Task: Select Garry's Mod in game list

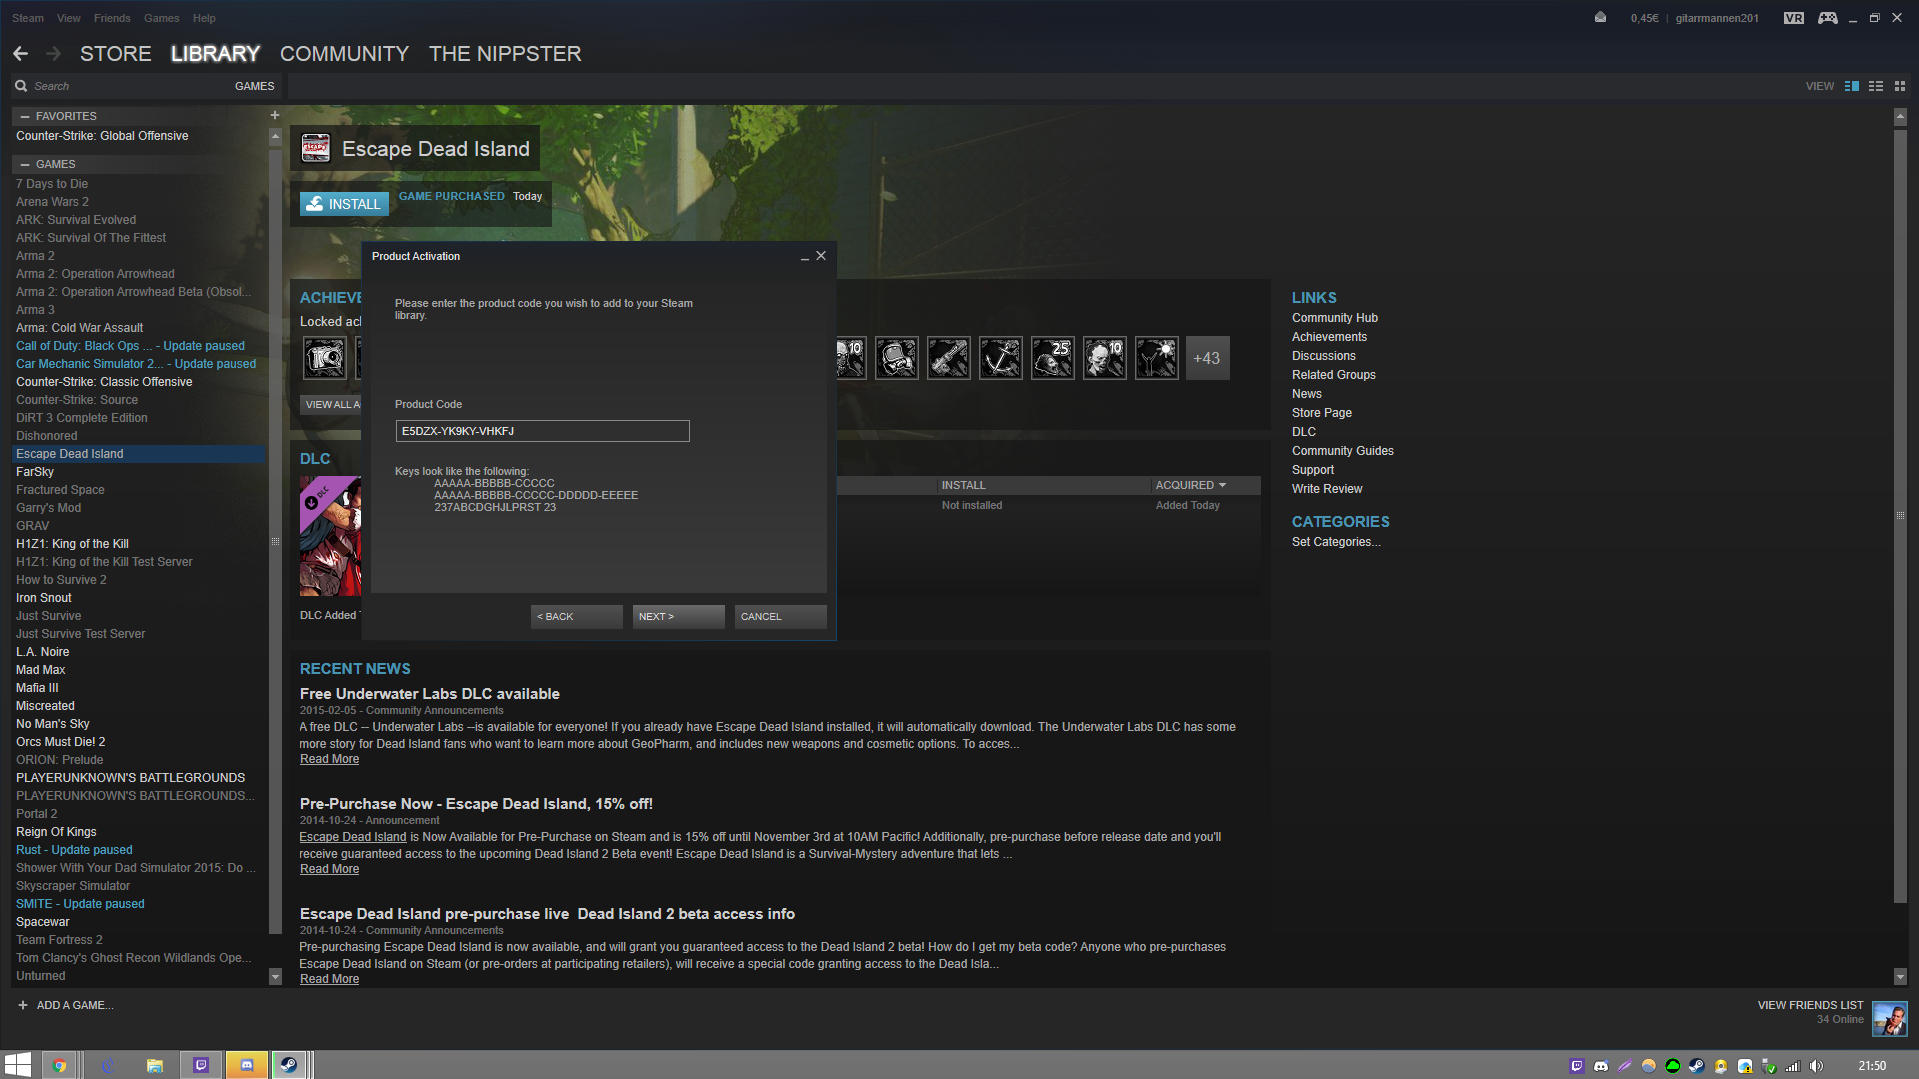Action: (48, 508)
